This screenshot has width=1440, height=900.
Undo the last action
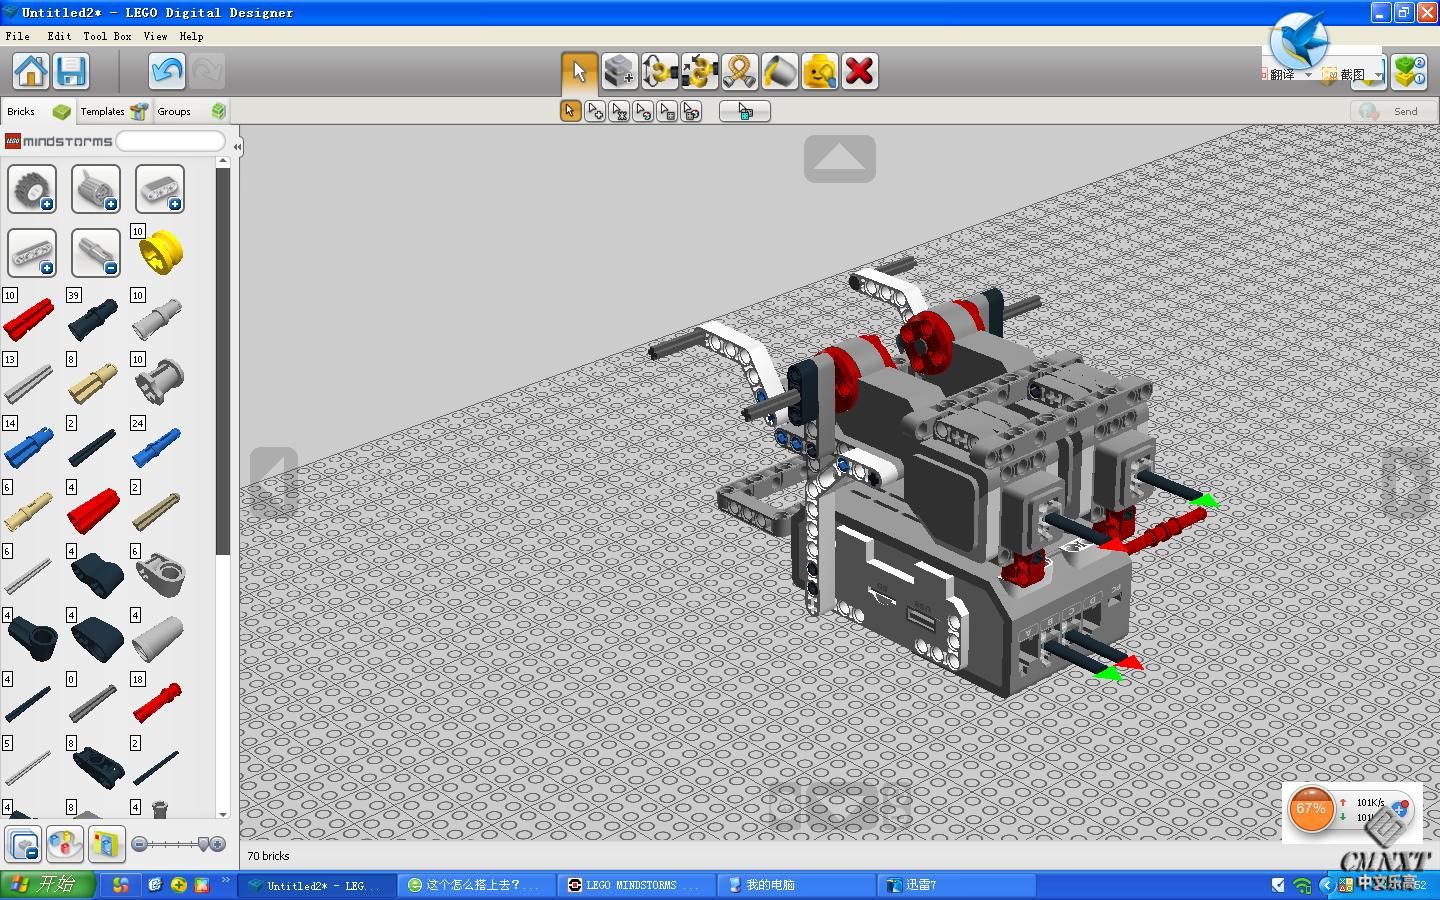coord(167,72)
